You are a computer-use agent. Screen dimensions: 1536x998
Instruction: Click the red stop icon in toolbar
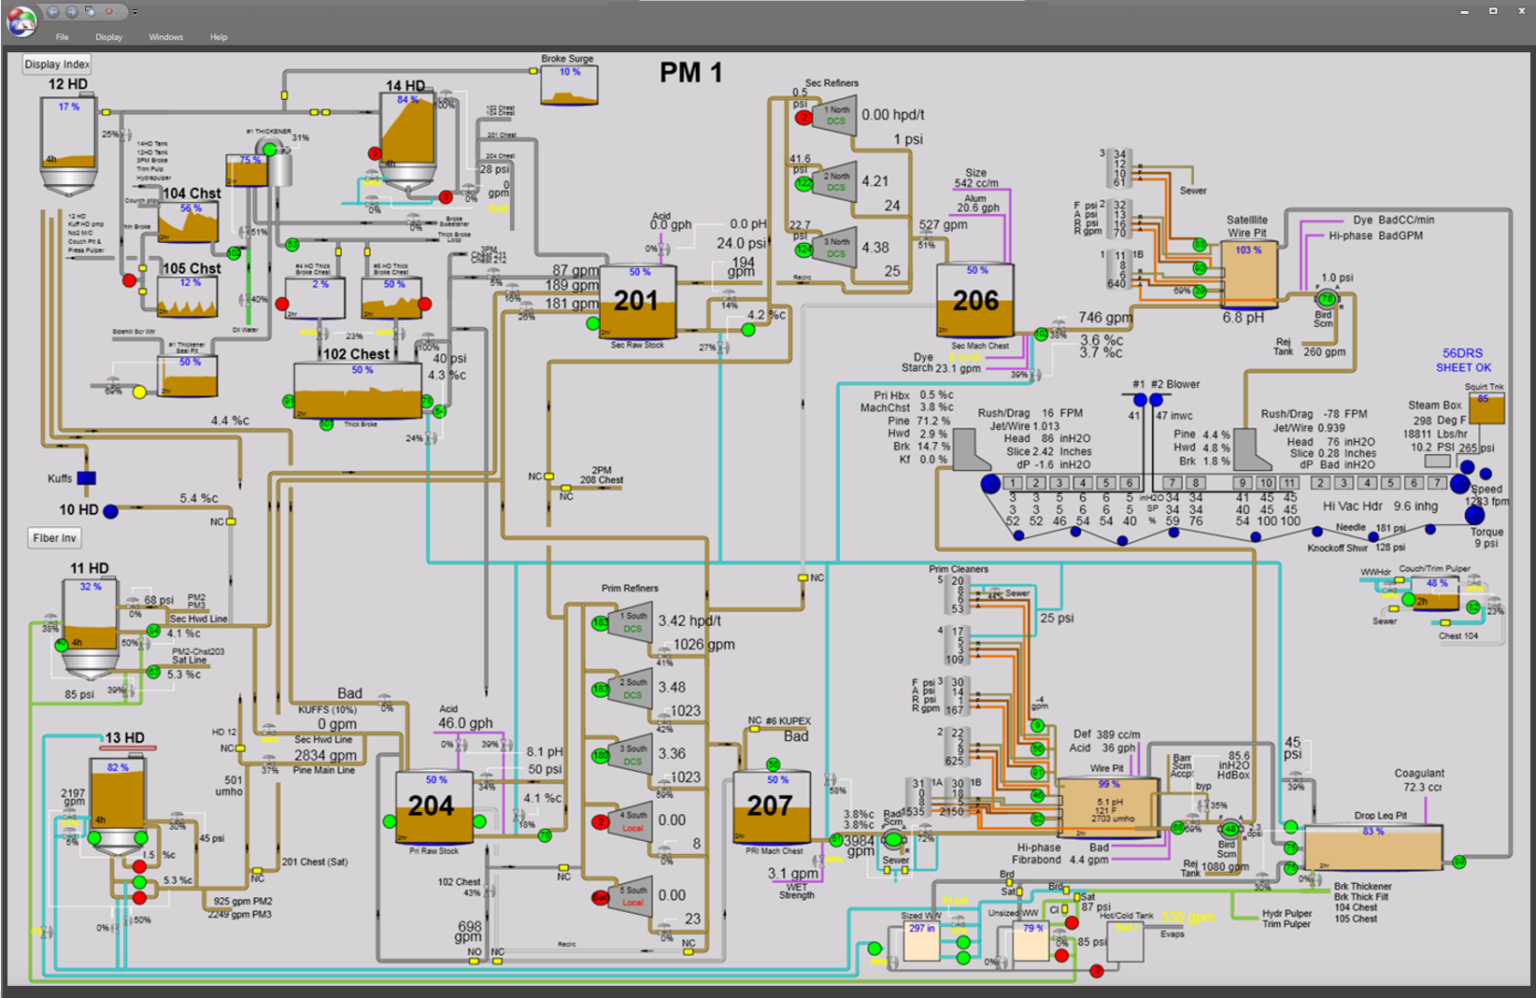tap(109, 12)
